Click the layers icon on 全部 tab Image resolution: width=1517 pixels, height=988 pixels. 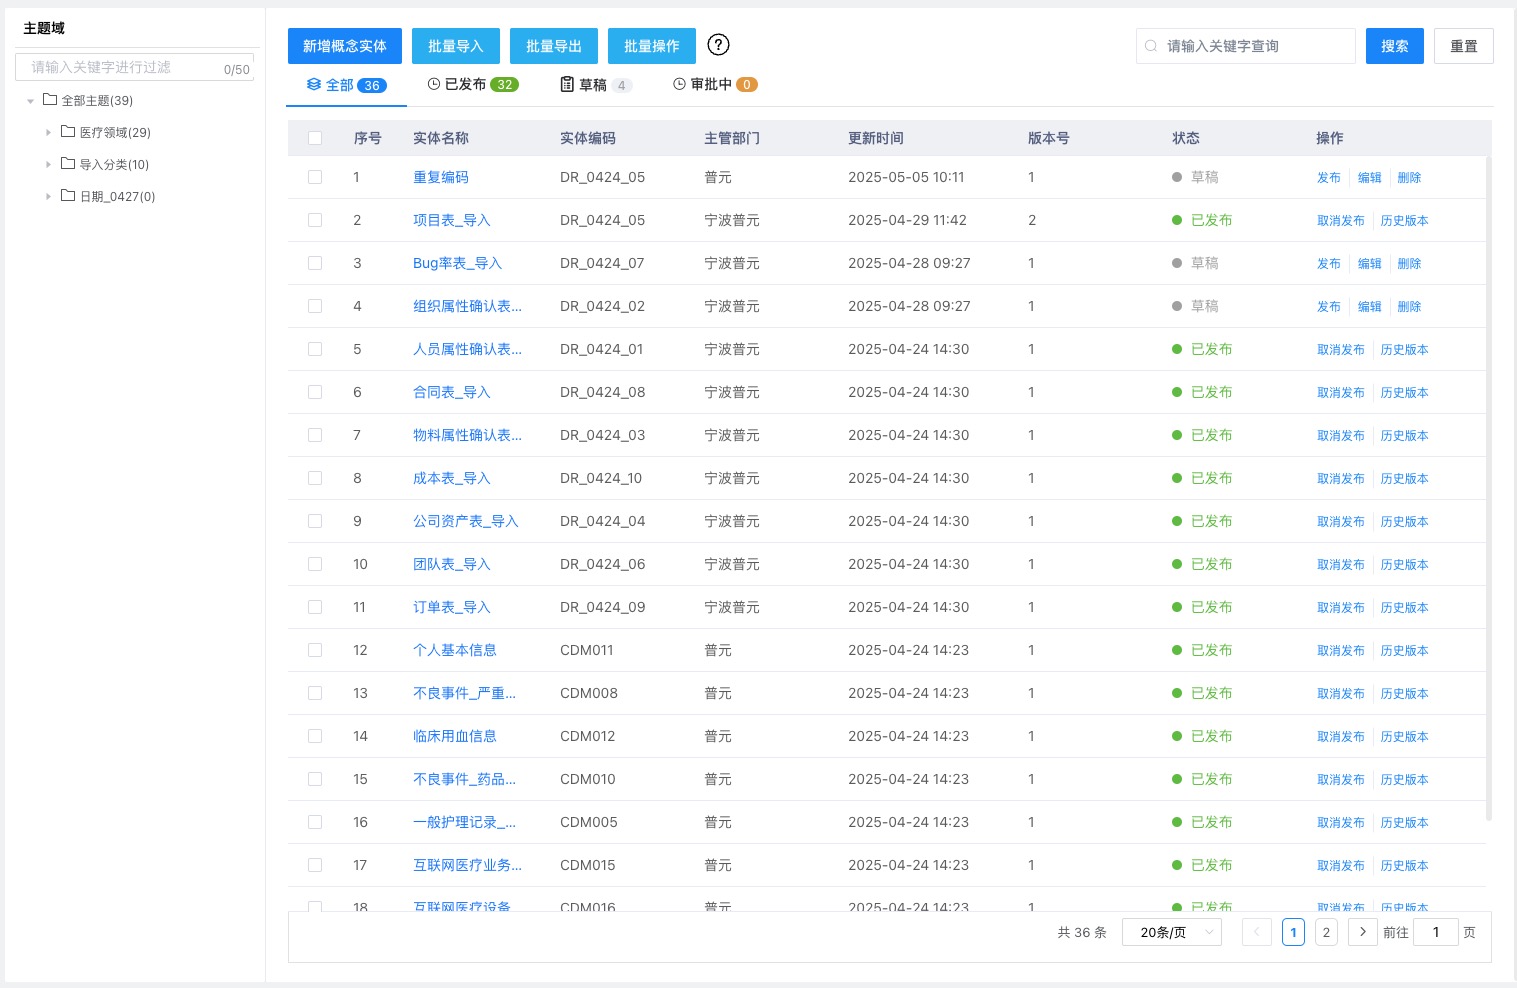point(314,85)
